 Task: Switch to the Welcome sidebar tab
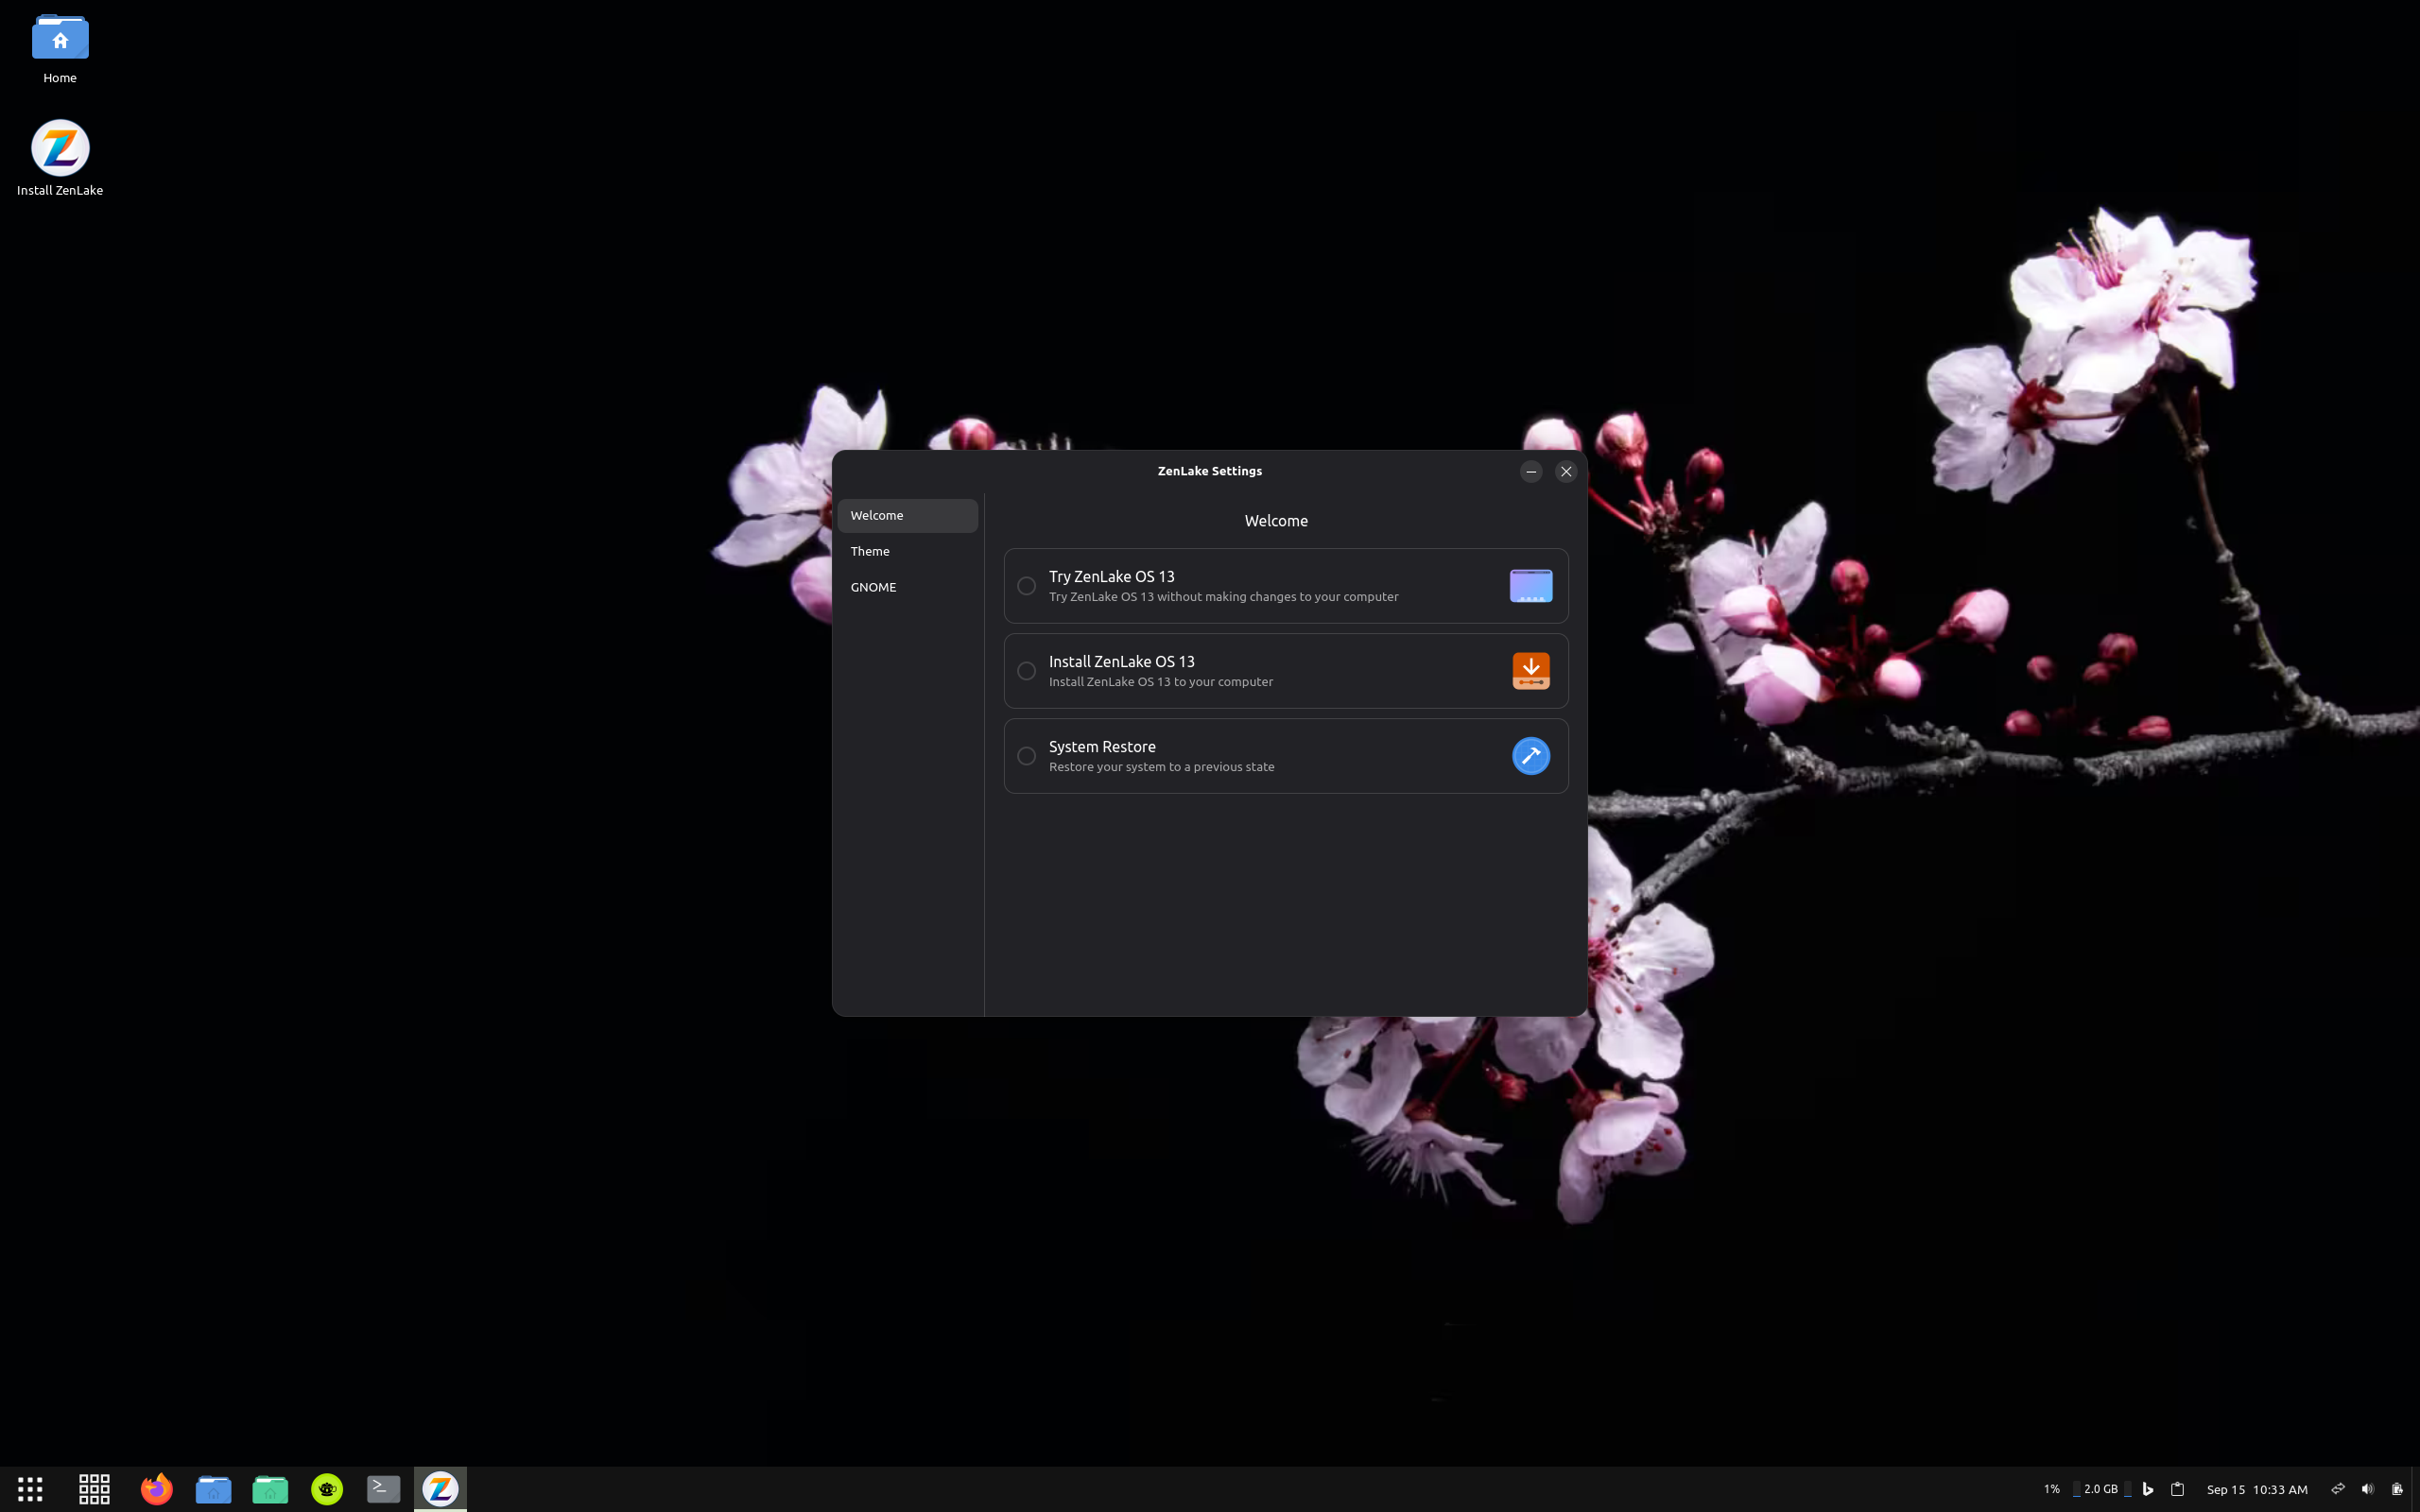tap(908, 516)
